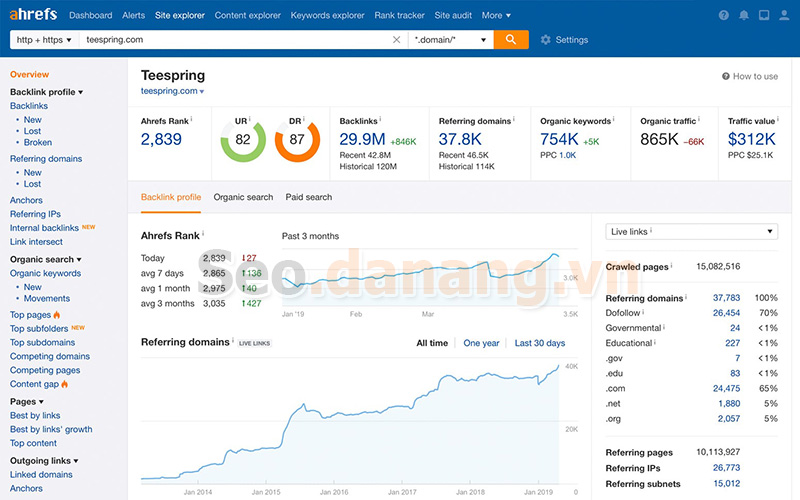The width and height of the screenshot is (800, 500).
Task: Click the Settings gear icon
Action: pyautogui.click(x=546, y=40)
